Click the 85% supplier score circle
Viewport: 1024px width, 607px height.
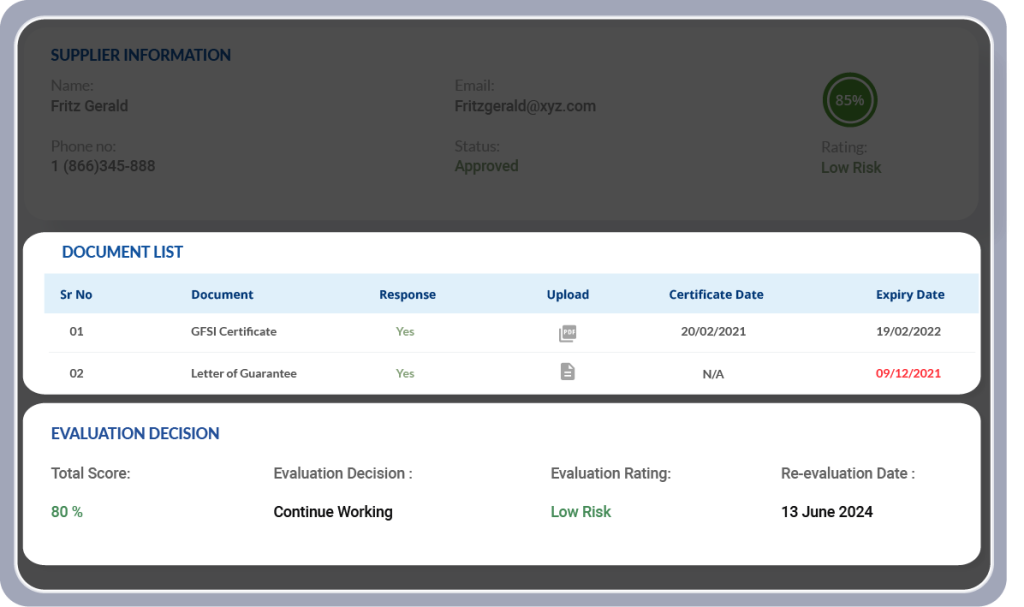[x=849, y=100]
